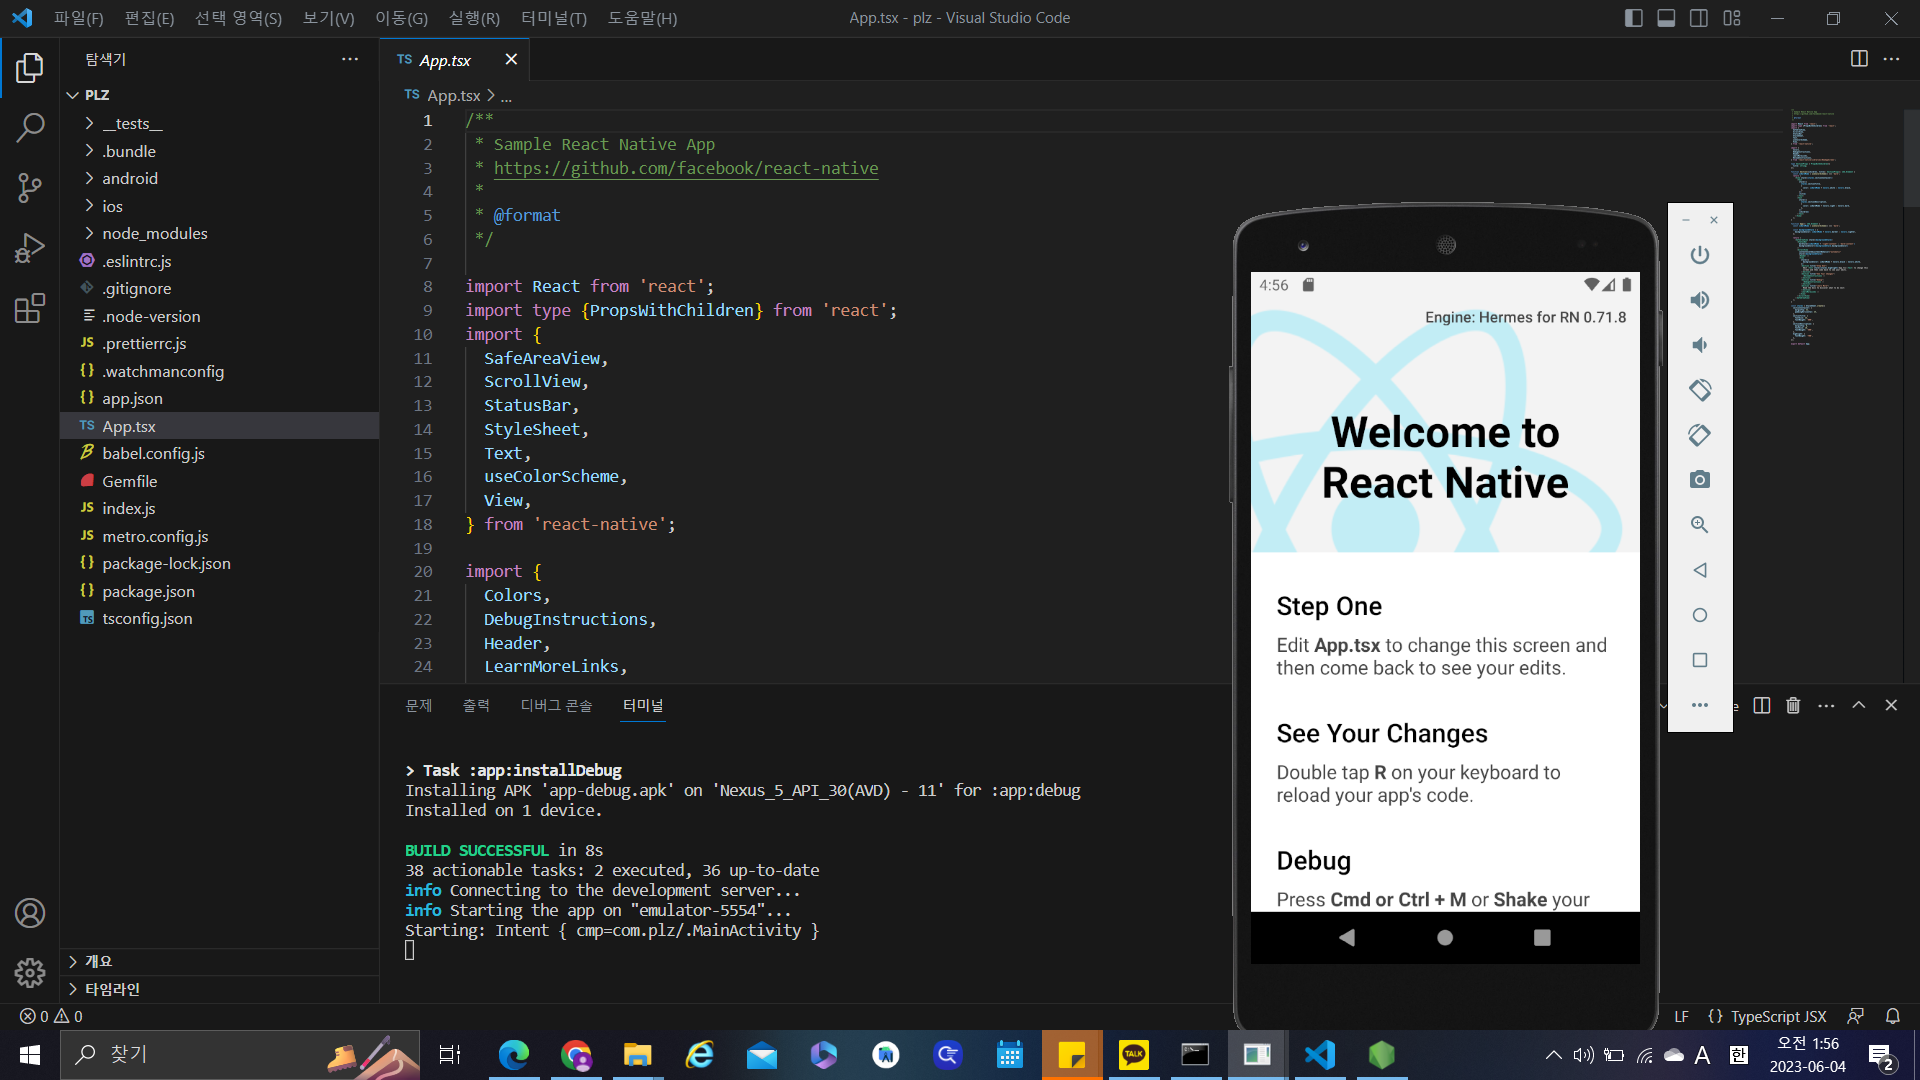Expand the android folder

coord(130,178)
